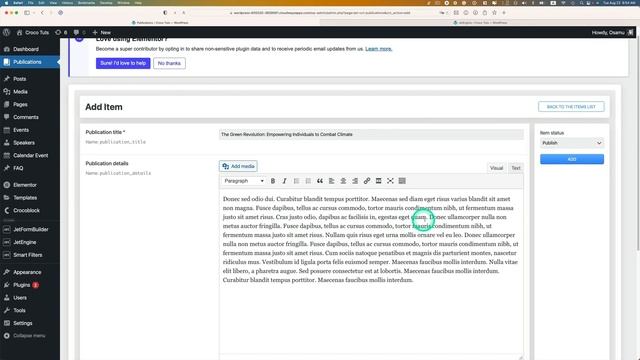
Task: Open the Howdy, Osamu account menu
Action: pyautogui.click(x=612, y=32)
